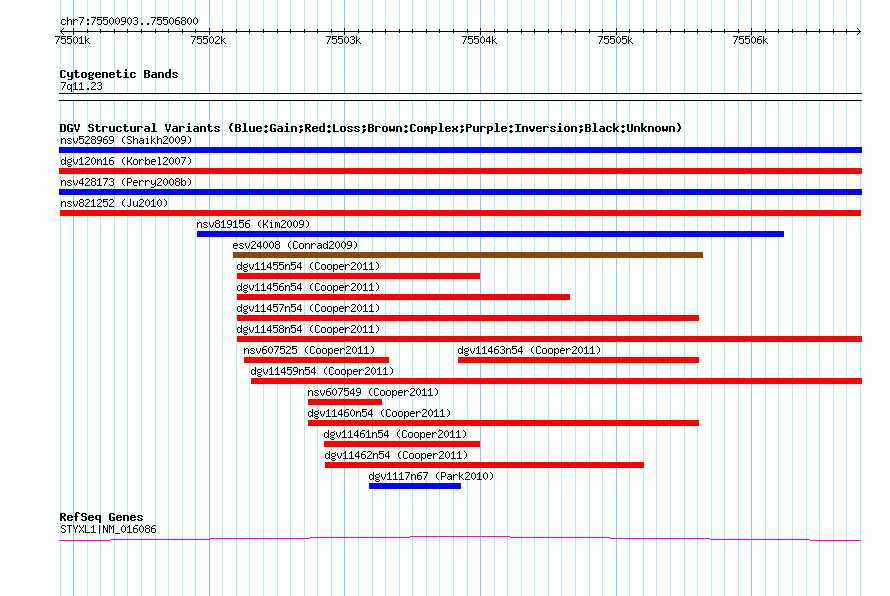Open nsv428173 (Perry2008b) variant label
Image resolution: width=890 pixels, height=596 pixels.
point(126,182)
